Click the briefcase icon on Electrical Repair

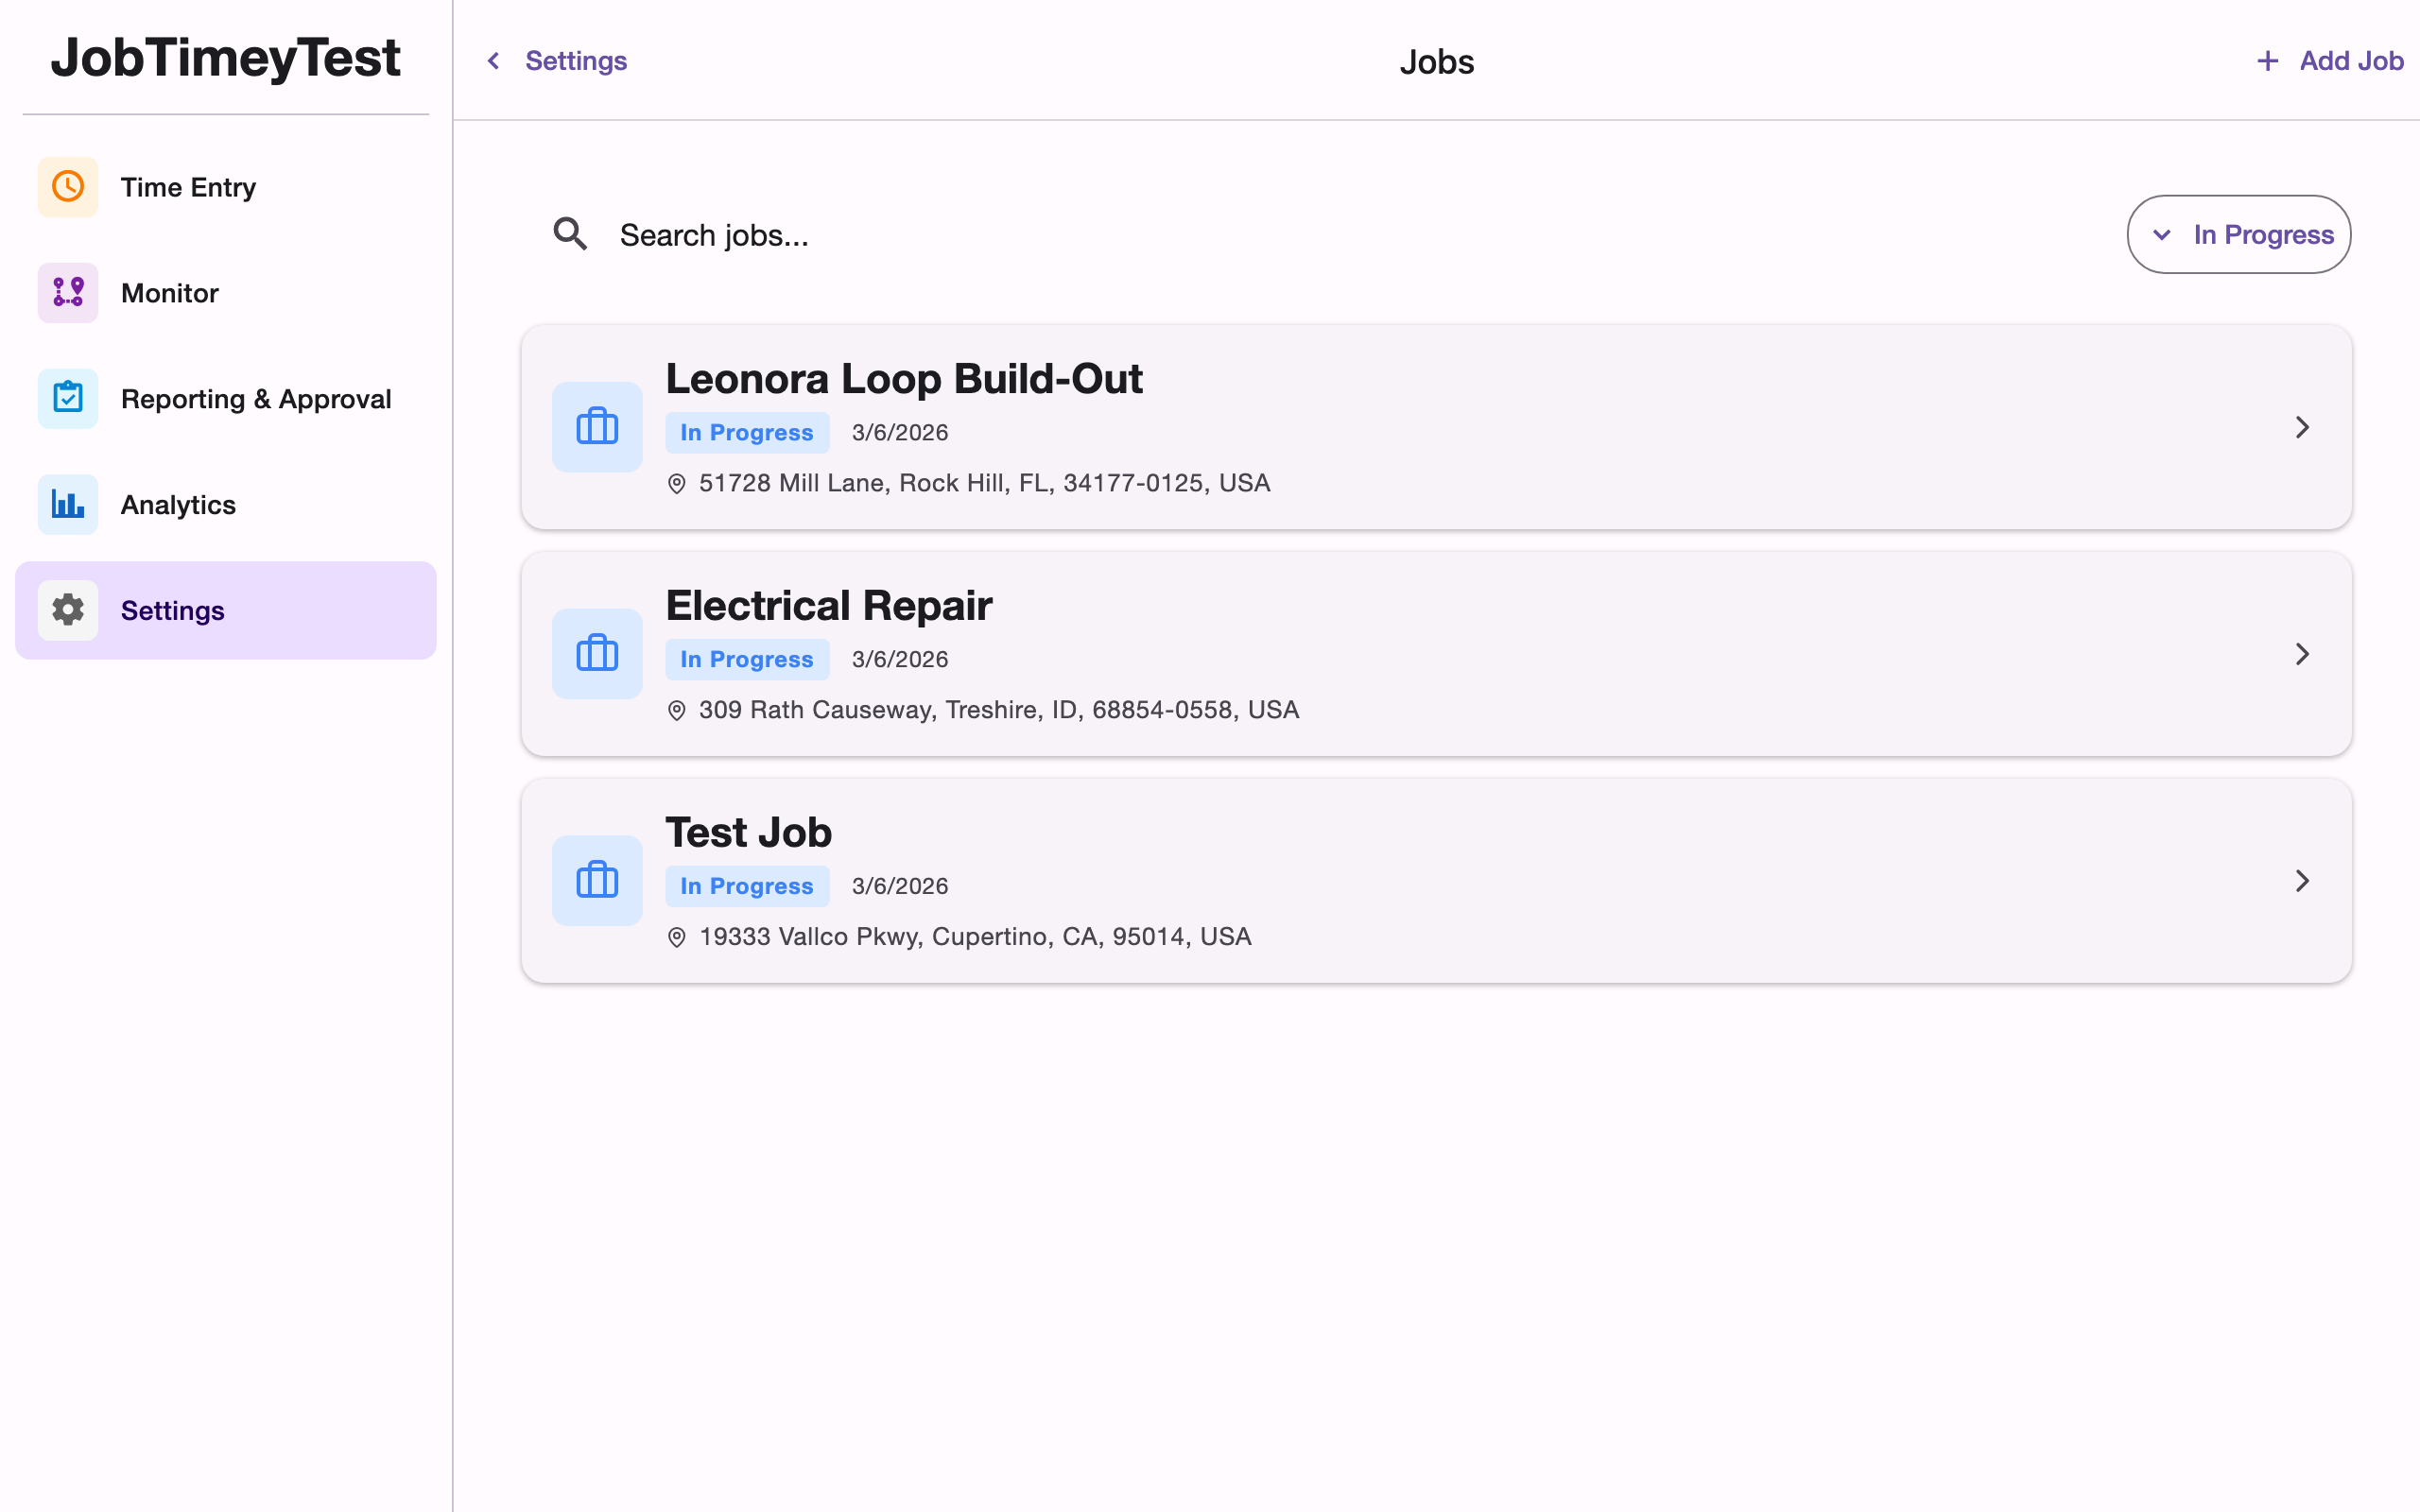tap(597, 653)
